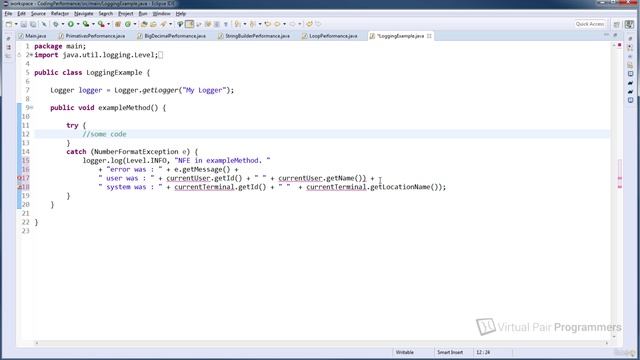Open the Window menu

pos(162,13)
